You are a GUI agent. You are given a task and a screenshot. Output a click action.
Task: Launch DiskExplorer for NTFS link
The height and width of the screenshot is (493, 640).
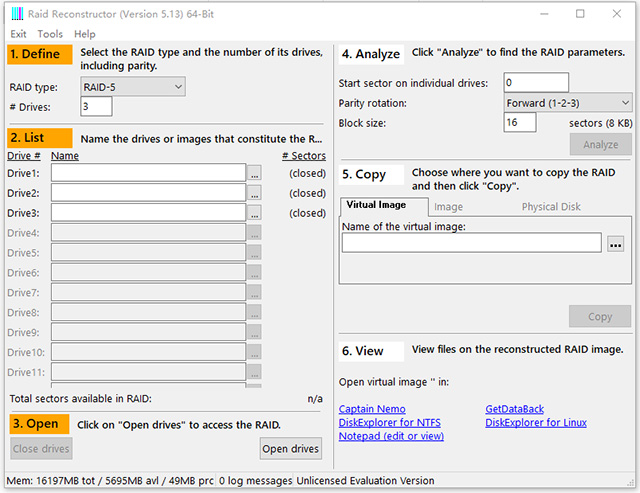tap(389, 423)
